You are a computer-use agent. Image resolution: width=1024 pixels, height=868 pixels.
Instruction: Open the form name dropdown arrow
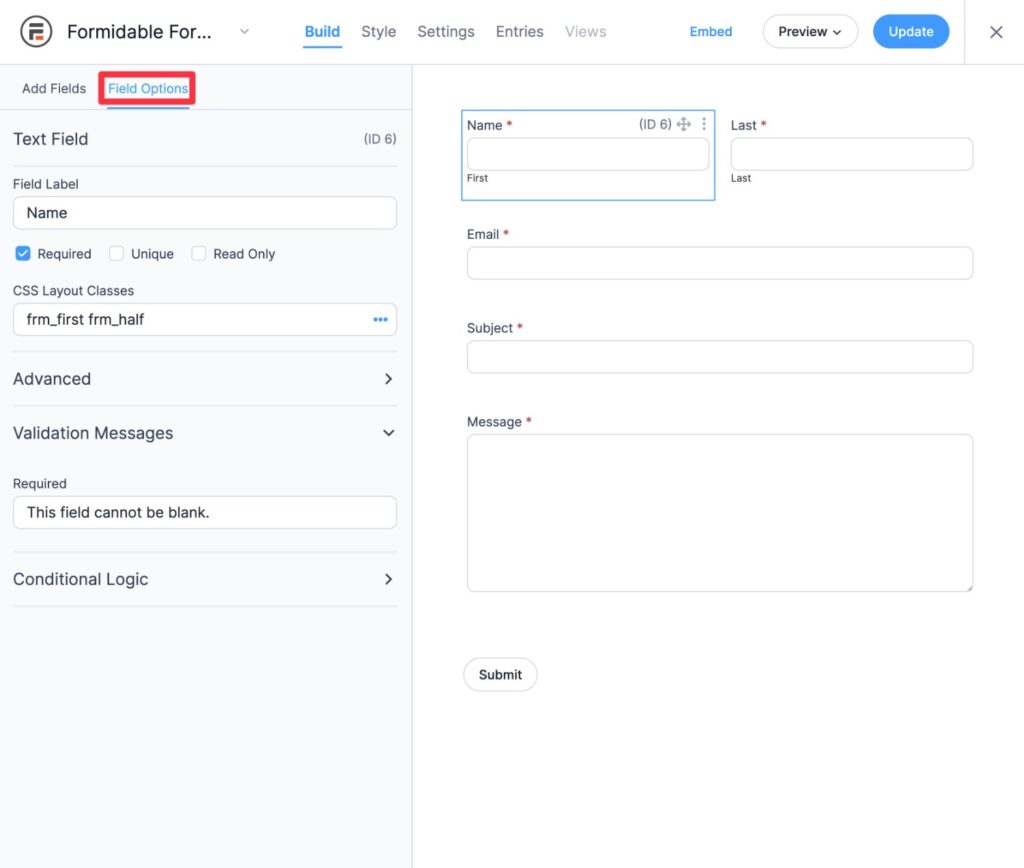244,31
